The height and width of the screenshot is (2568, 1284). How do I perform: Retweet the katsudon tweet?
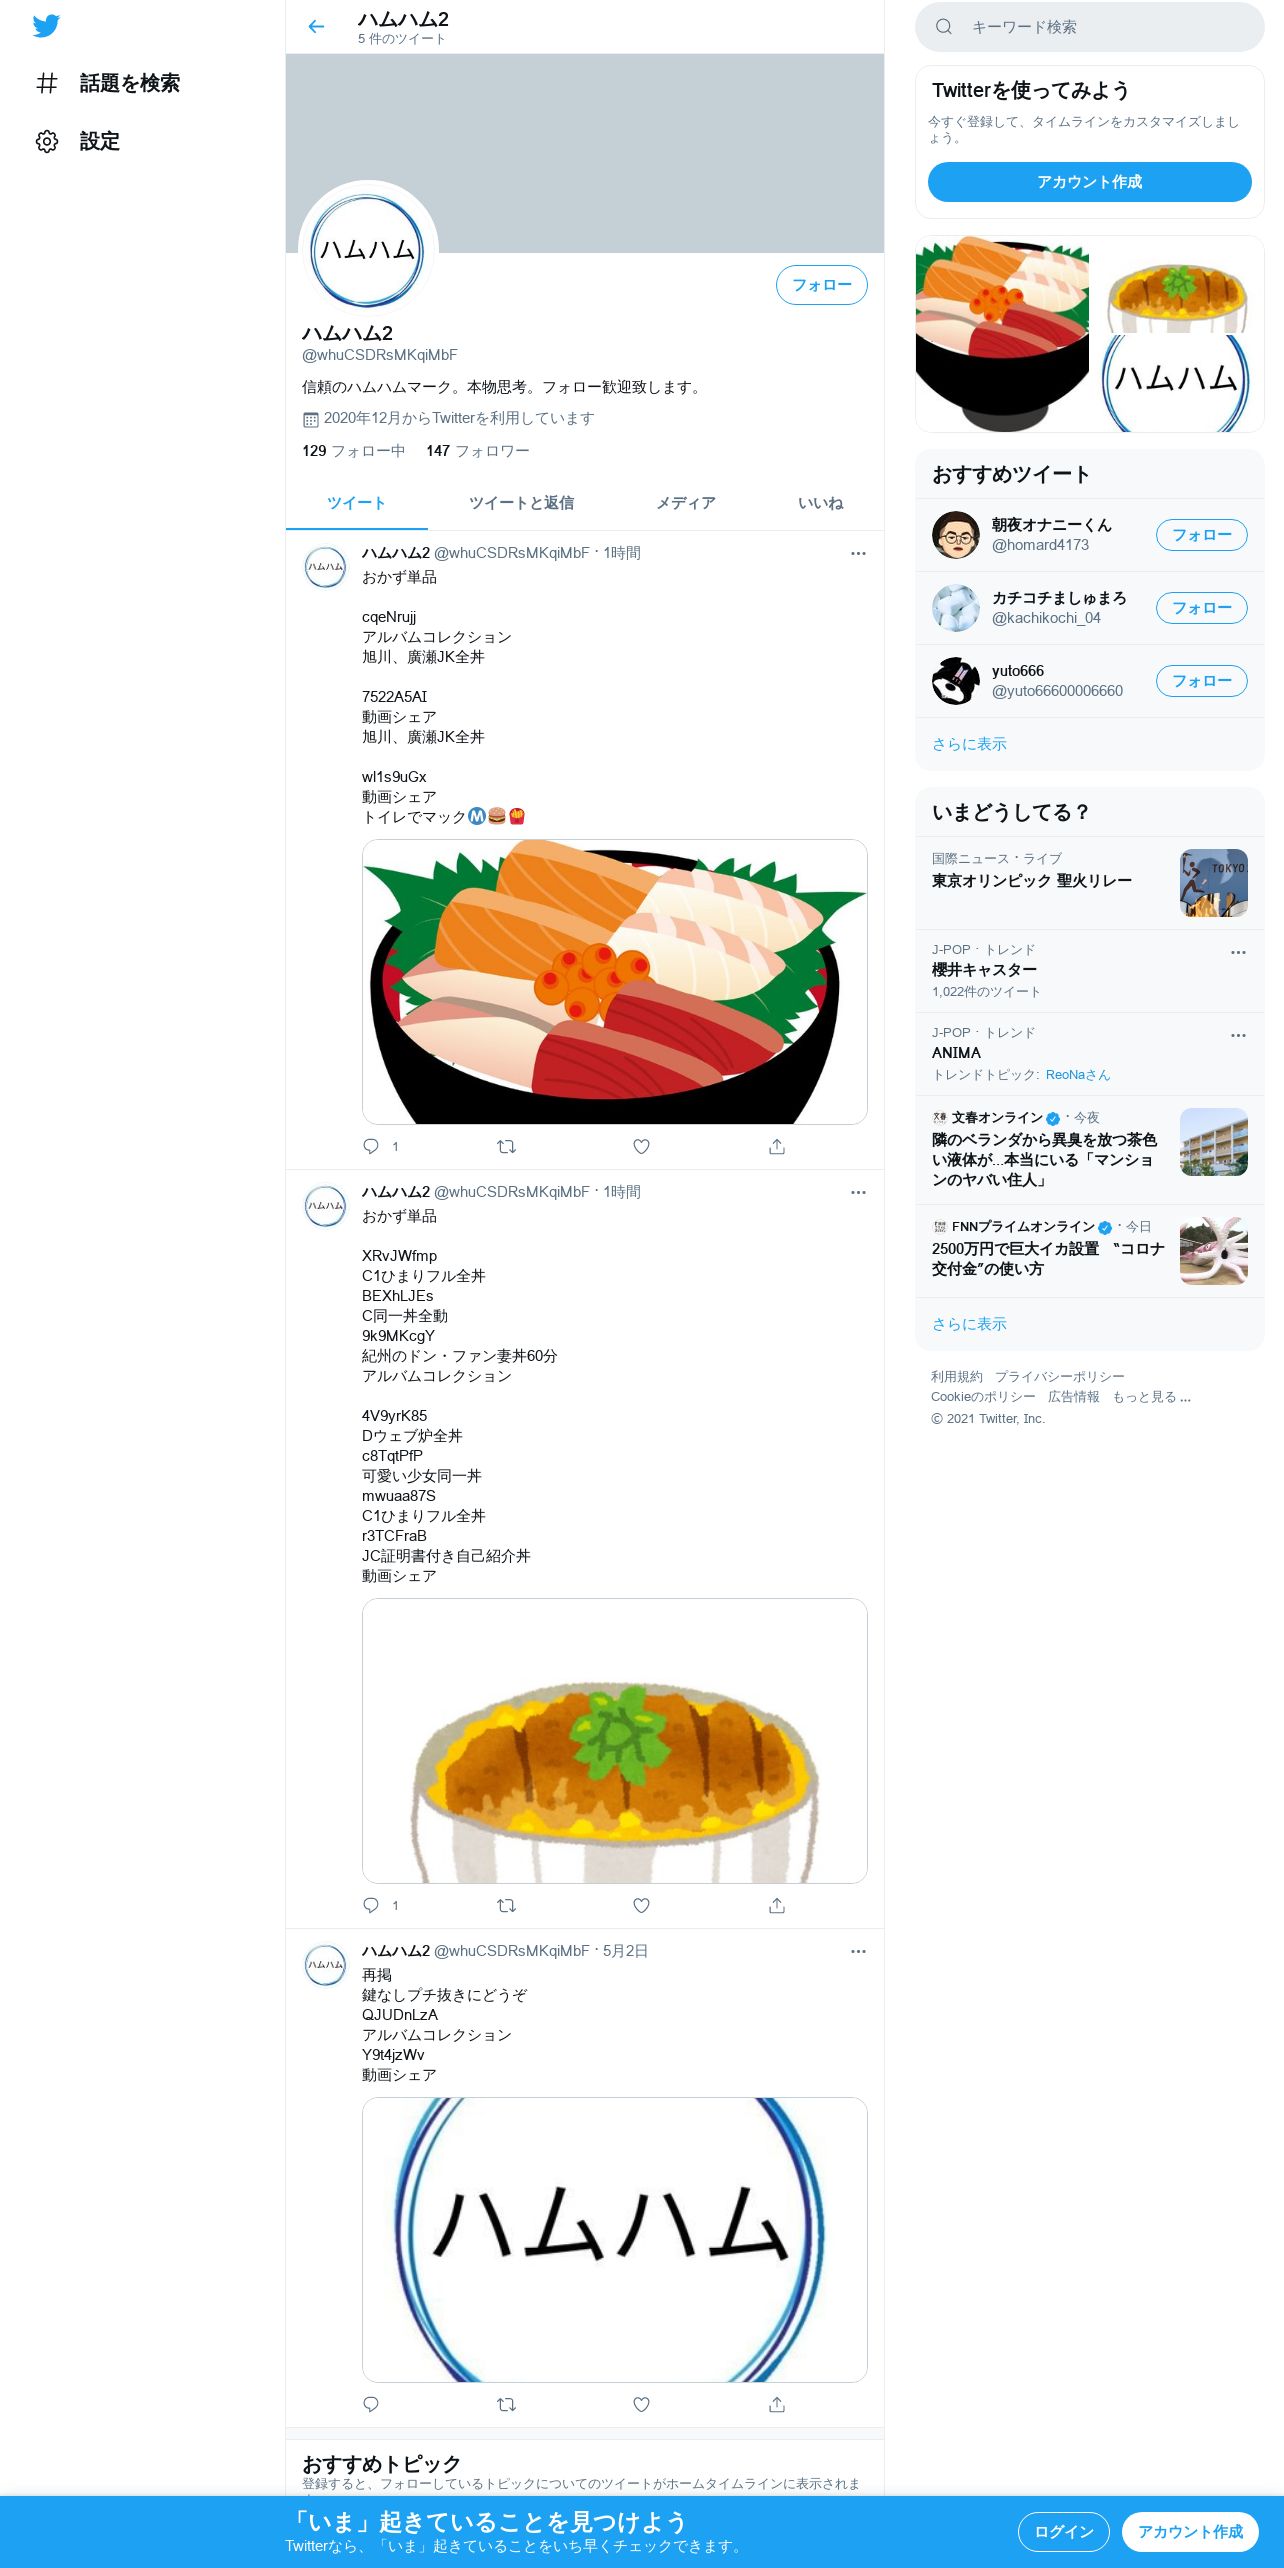click(506, 1905)
